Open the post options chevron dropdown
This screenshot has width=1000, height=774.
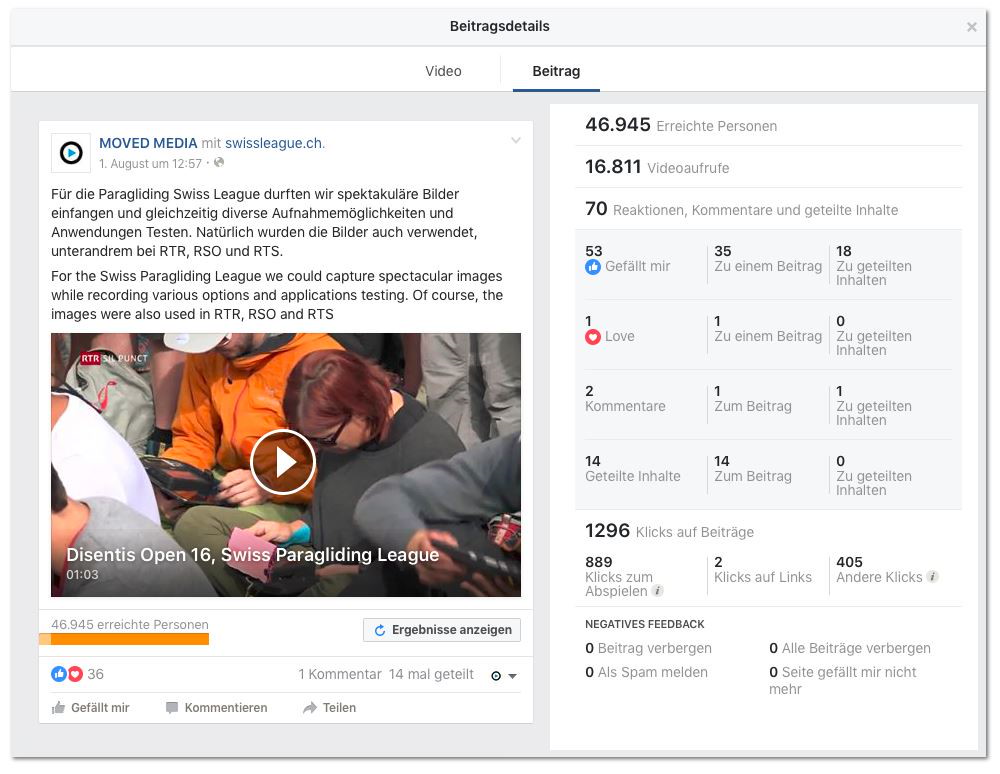click(516, 140)
